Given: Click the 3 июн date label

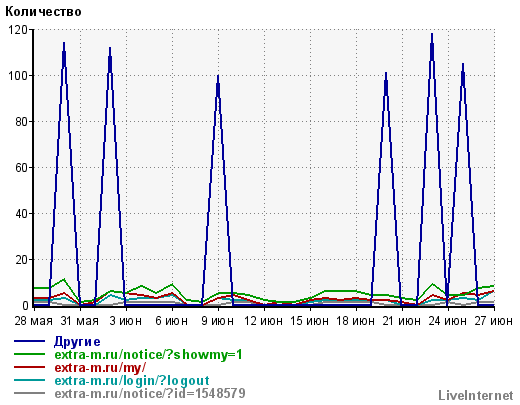Looking at the screenshot, I should (x=126, y=321).
